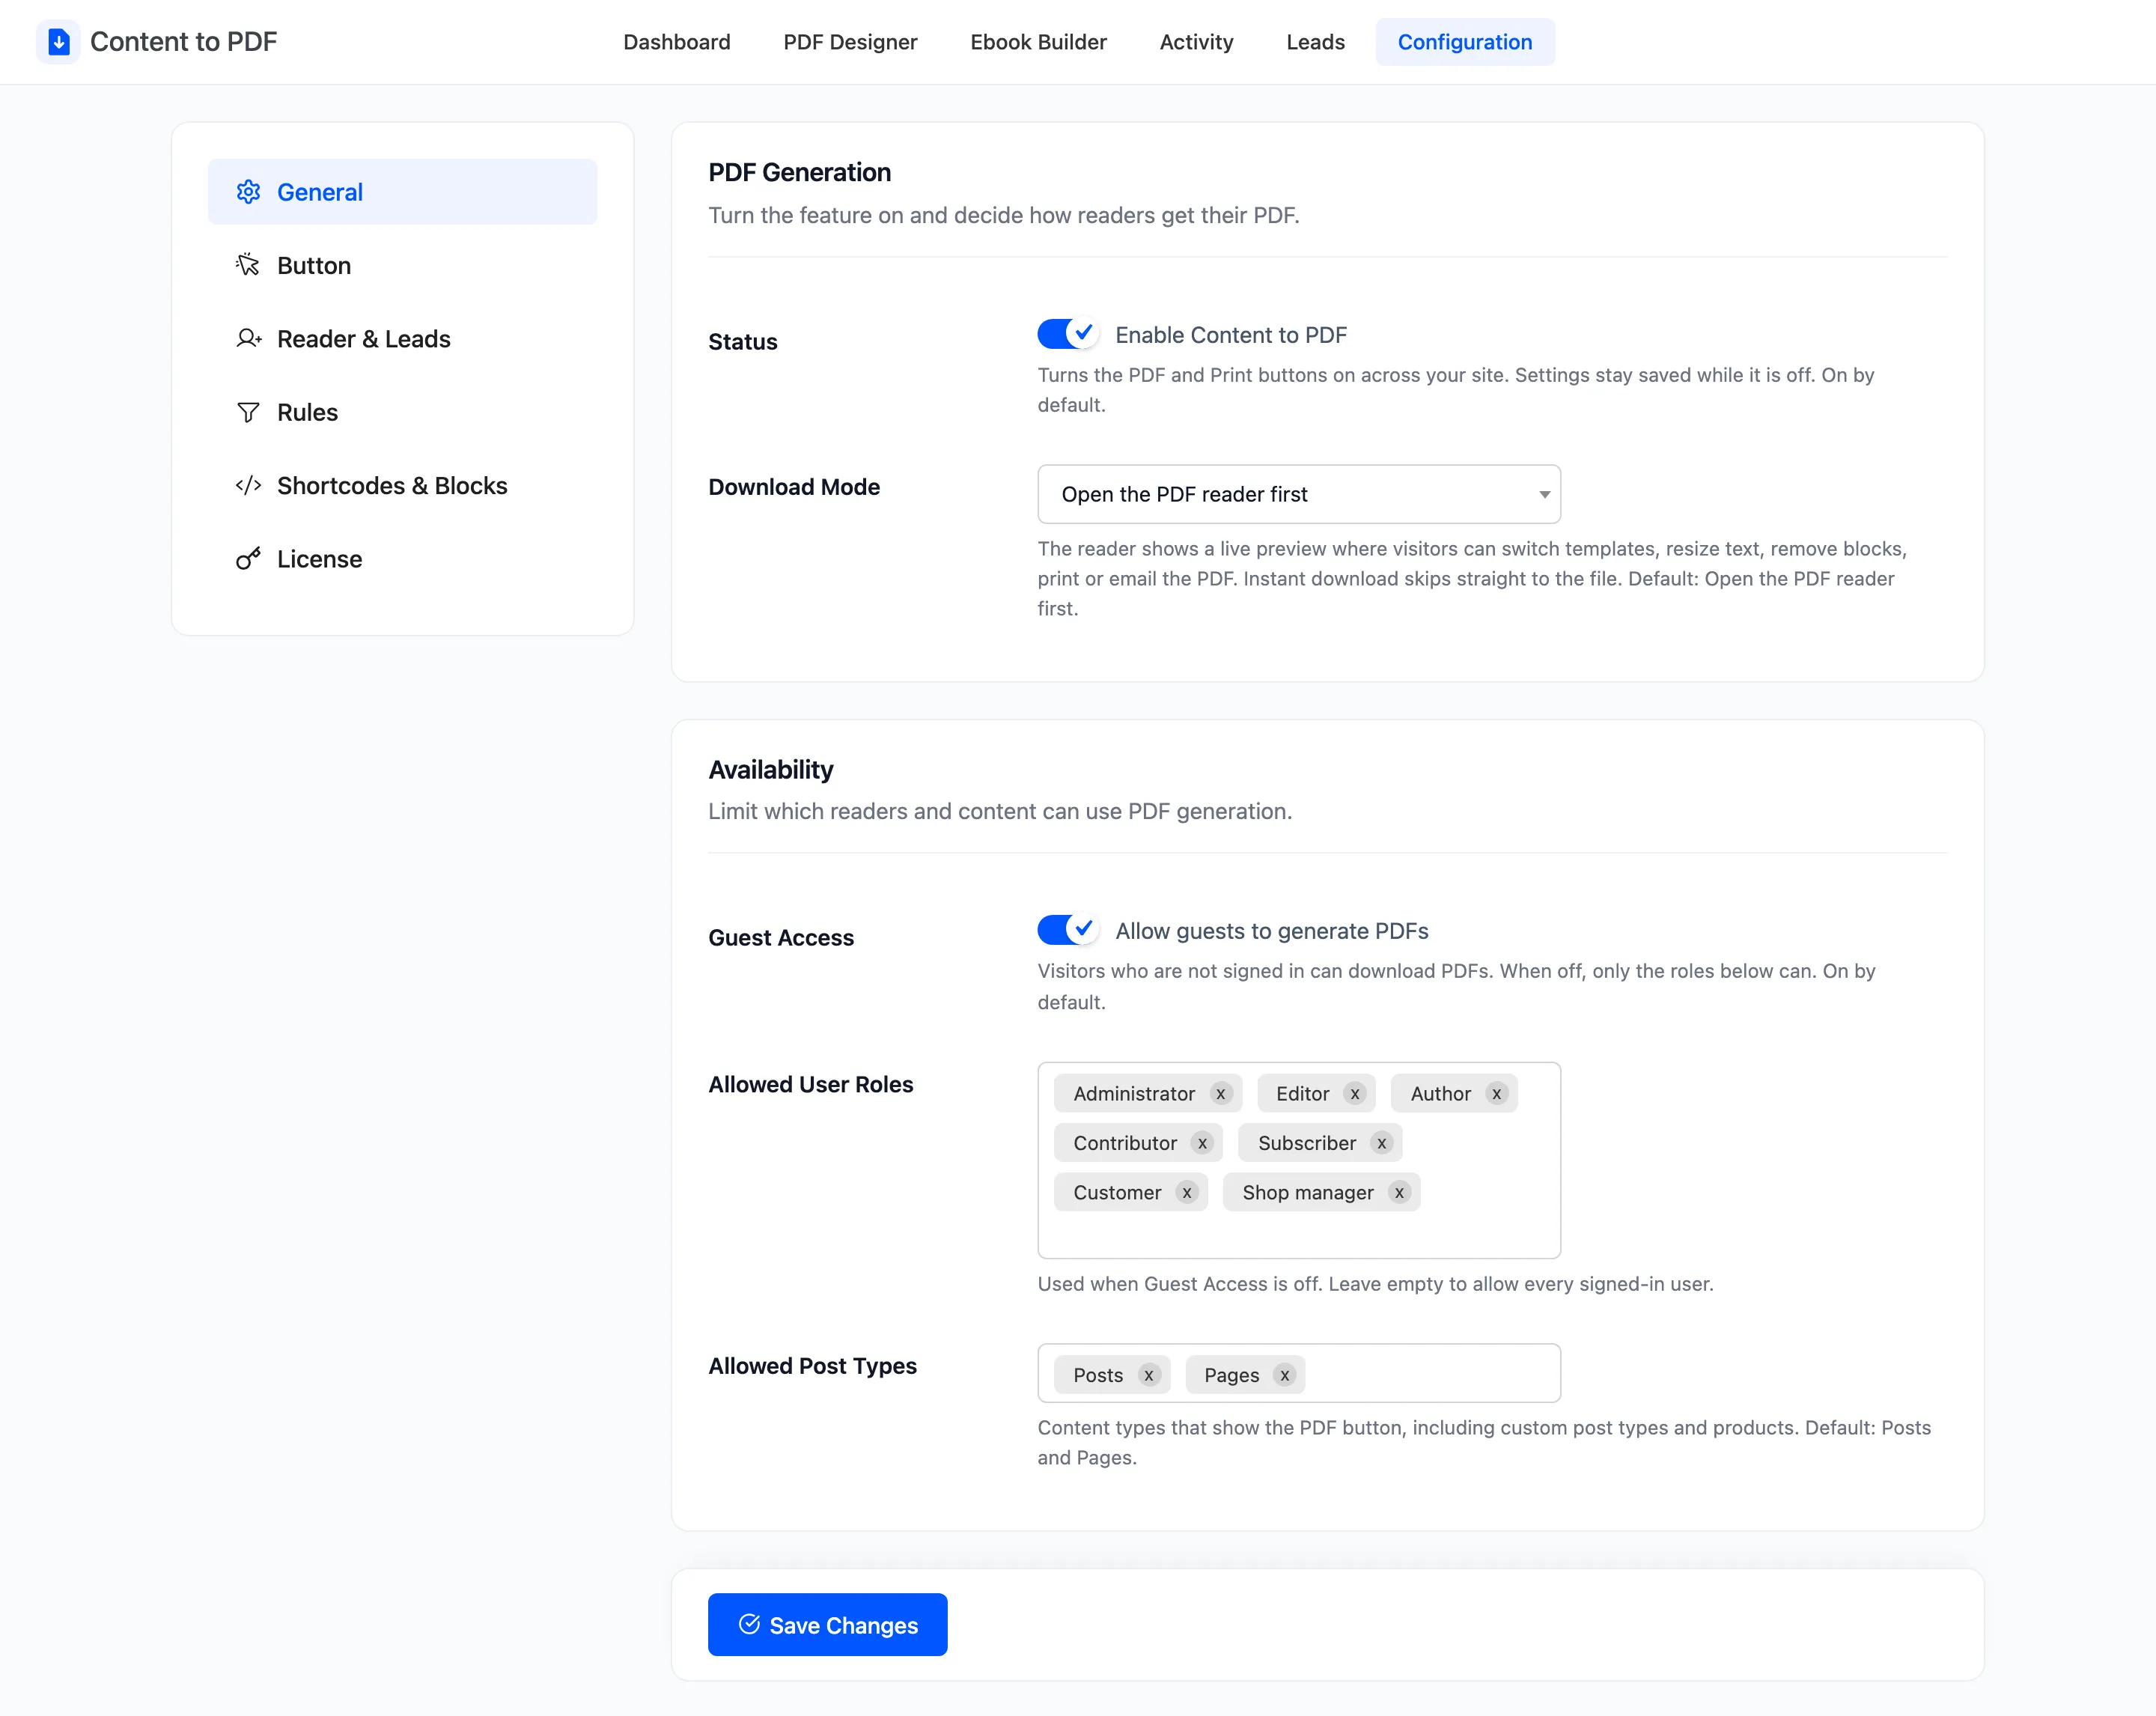Image resolution: width=2156 pixels, height=1716 pixels.
Task: Open the PDF Designer tab
Action: click(x=850, y=42)
